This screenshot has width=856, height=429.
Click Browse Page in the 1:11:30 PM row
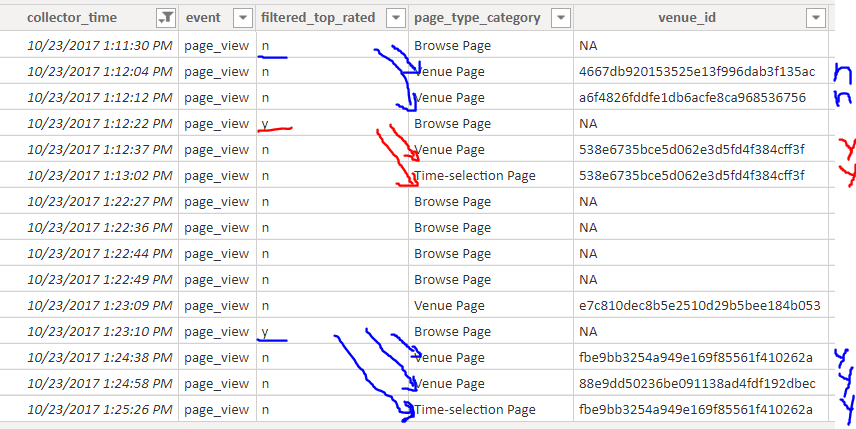coord(452,46)
